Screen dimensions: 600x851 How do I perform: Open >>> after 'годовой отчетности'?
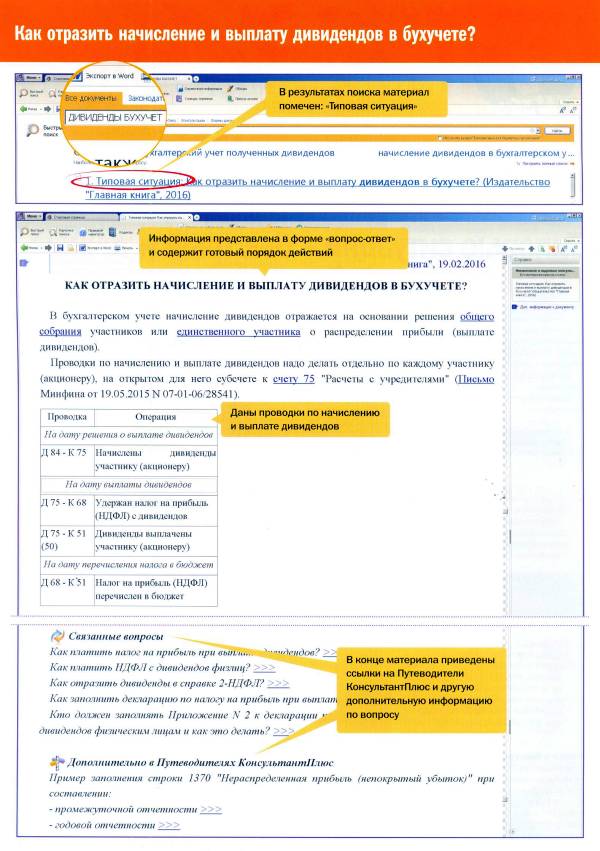tap(169, 825)
